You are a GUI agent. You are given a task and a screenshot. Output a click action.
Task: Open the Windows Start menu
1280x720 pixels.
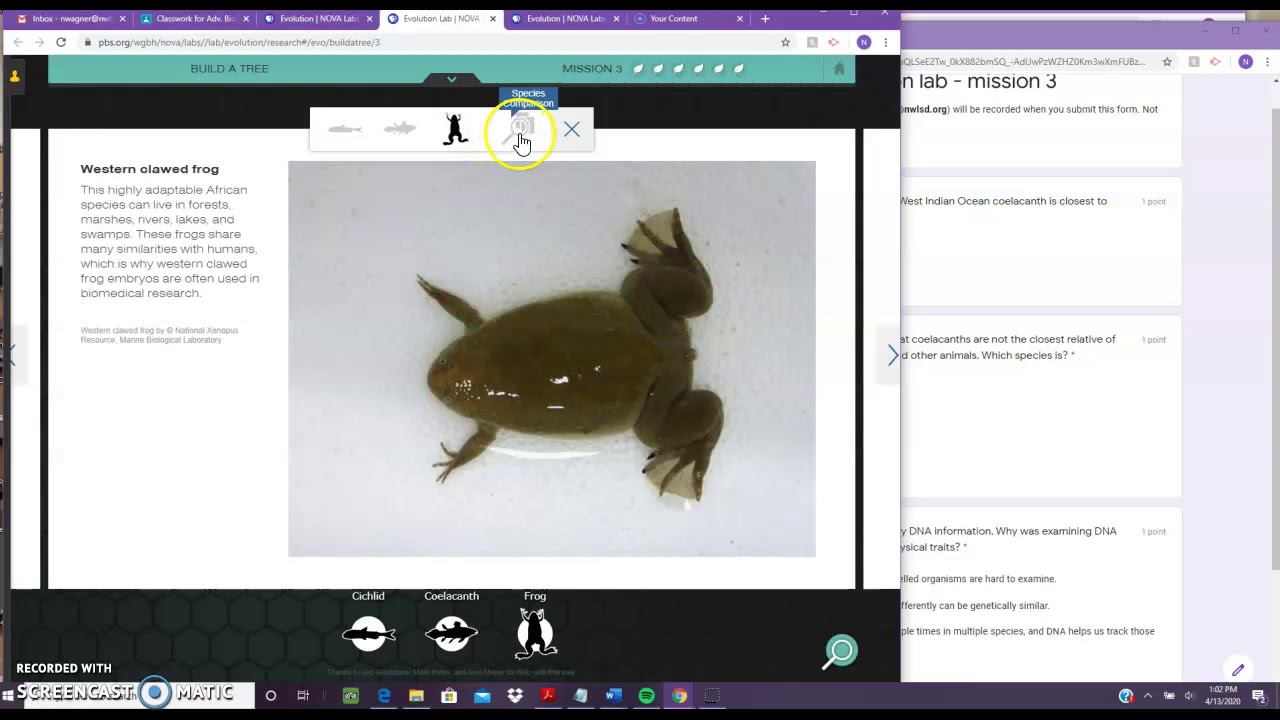coord(10,695)
